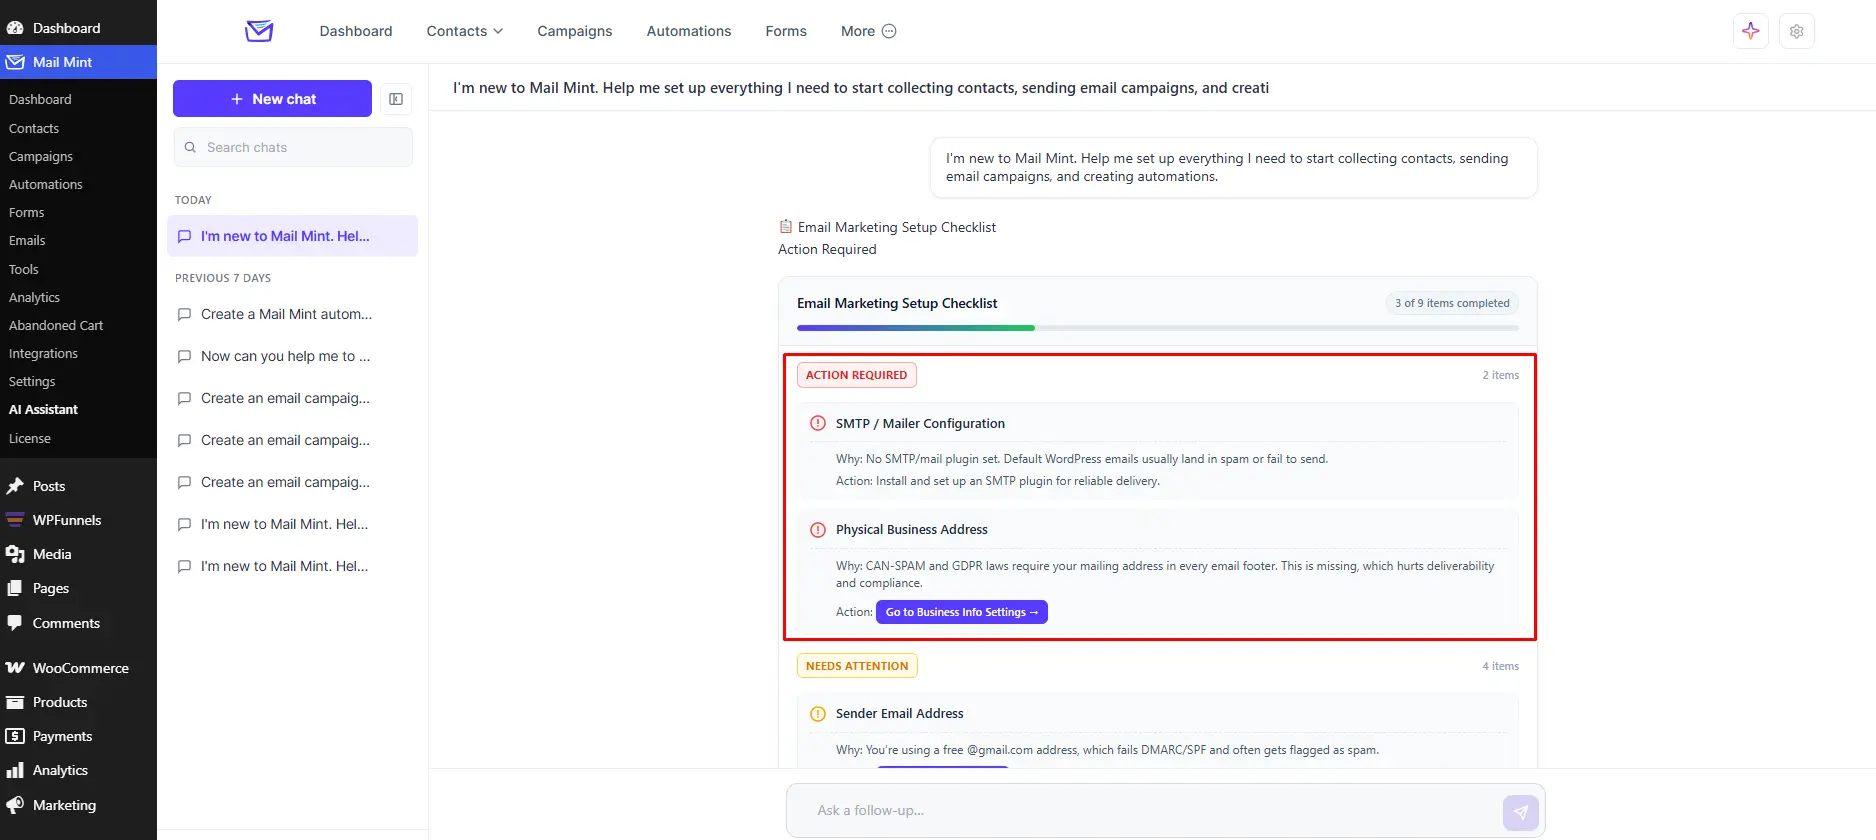Click the 'PREVIOUS 7 DAYS' label

click(x=223, y=278)
